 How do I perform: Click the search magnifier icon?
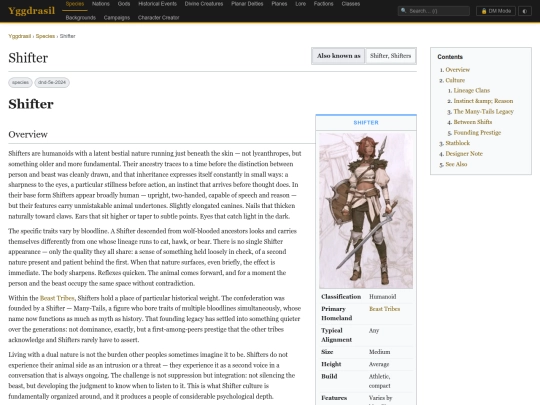click(x=404, y=11)
